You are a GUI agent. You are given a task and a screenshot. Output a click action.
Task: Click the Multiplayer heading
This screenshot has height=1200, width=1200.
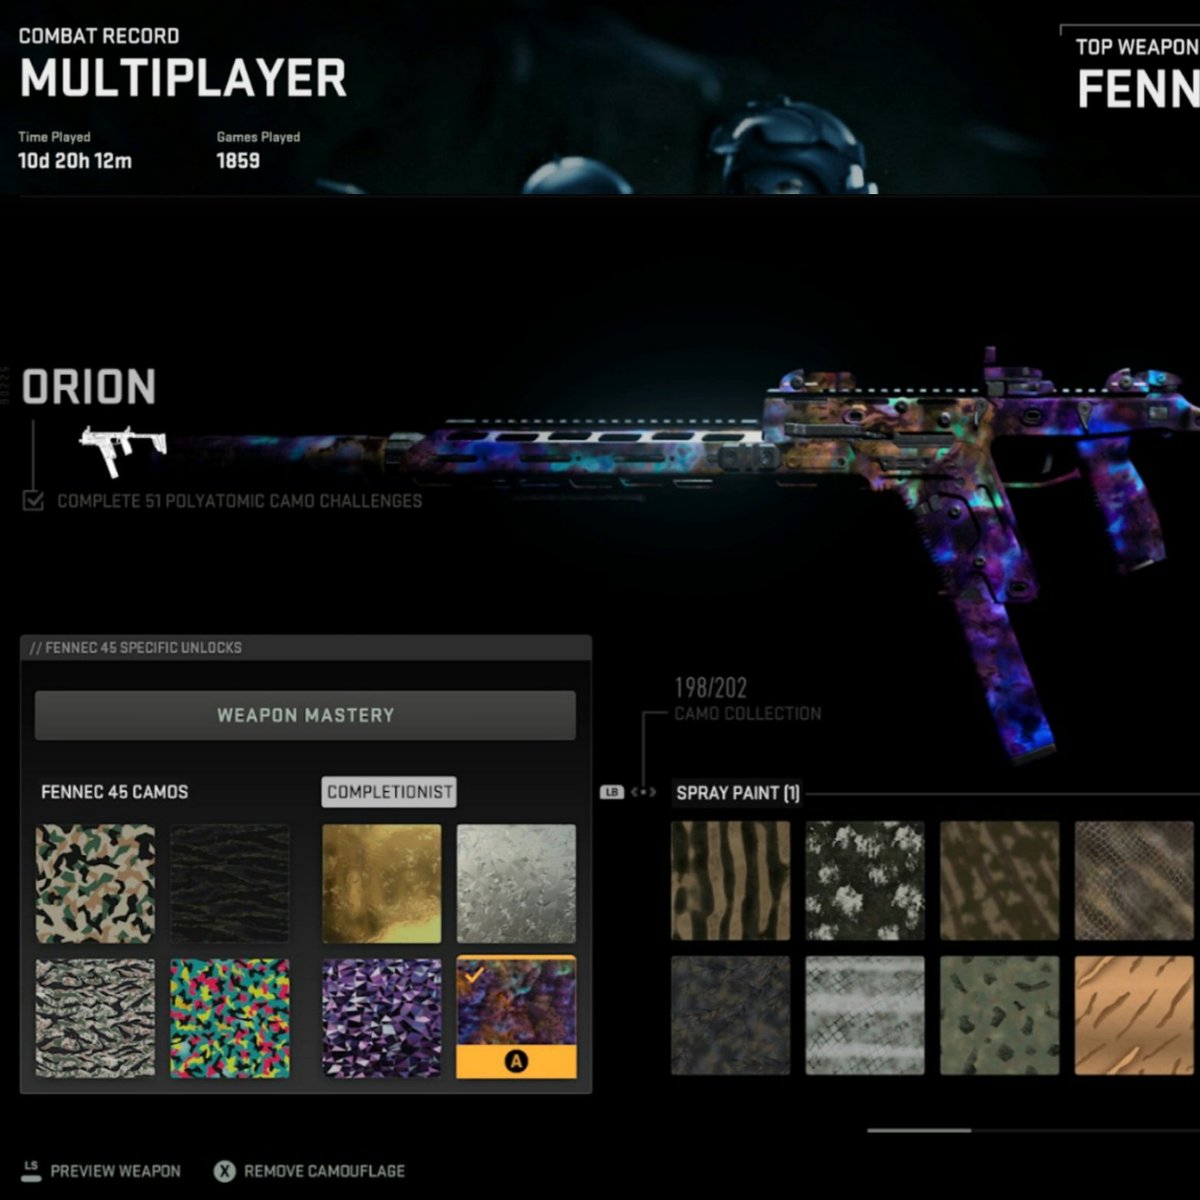point(183,79)
